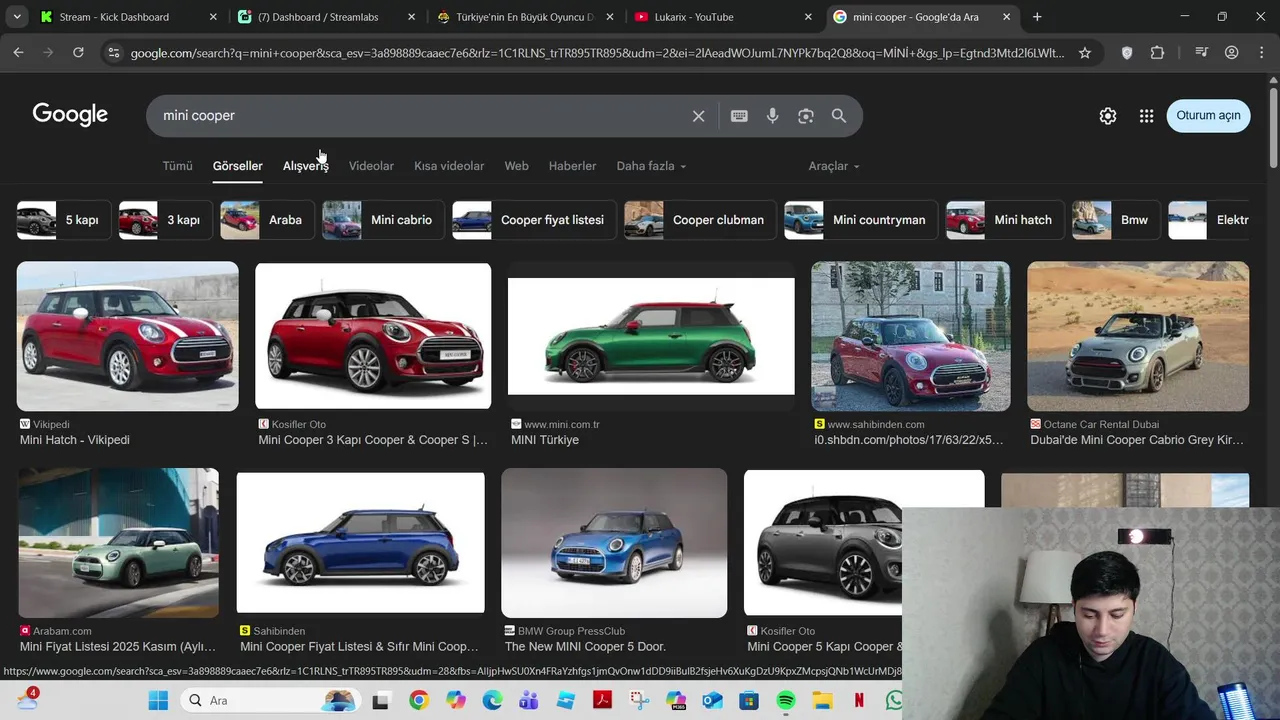Open Chrome extensions puzzle icon
This screenshot has height=720, width=1280.
tap(1157, 53)
